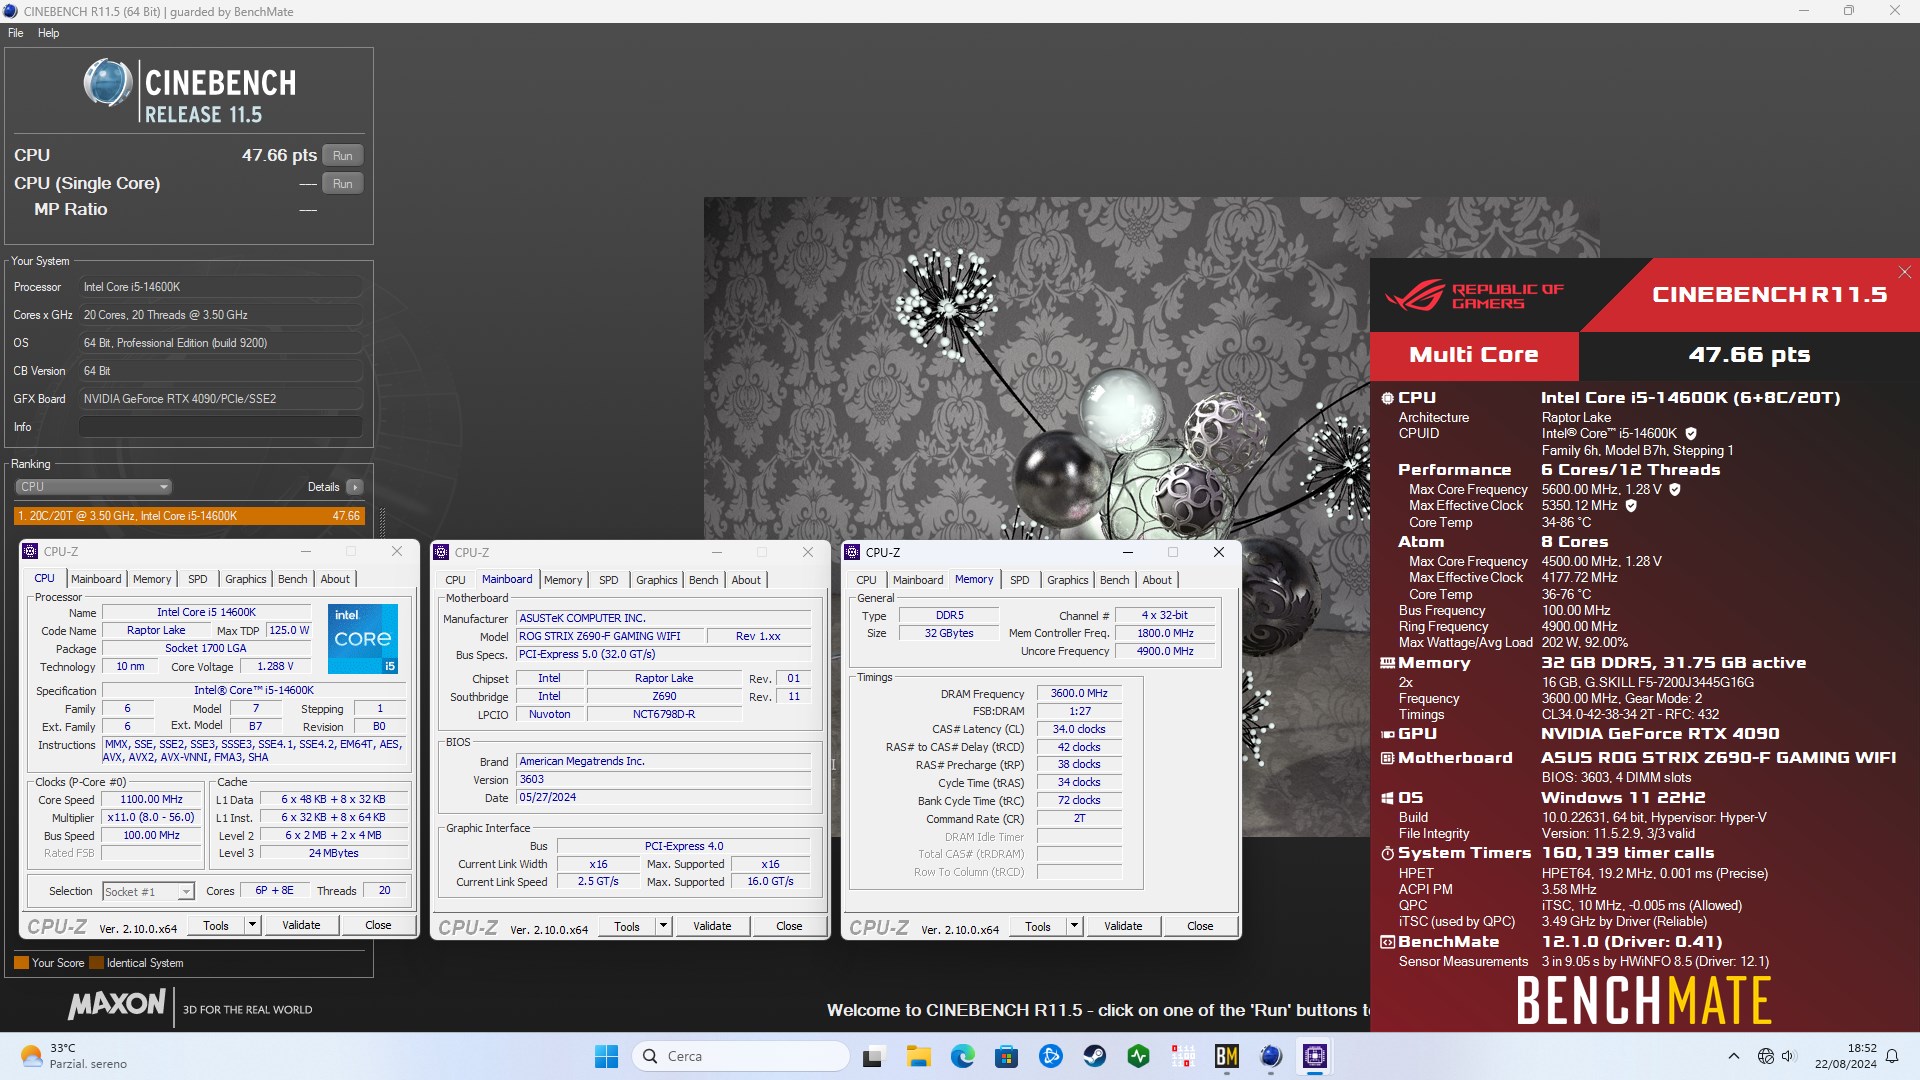
Task: Open the green pulse monitor taskbar icon
Action: click(x=1138, y=1056)
